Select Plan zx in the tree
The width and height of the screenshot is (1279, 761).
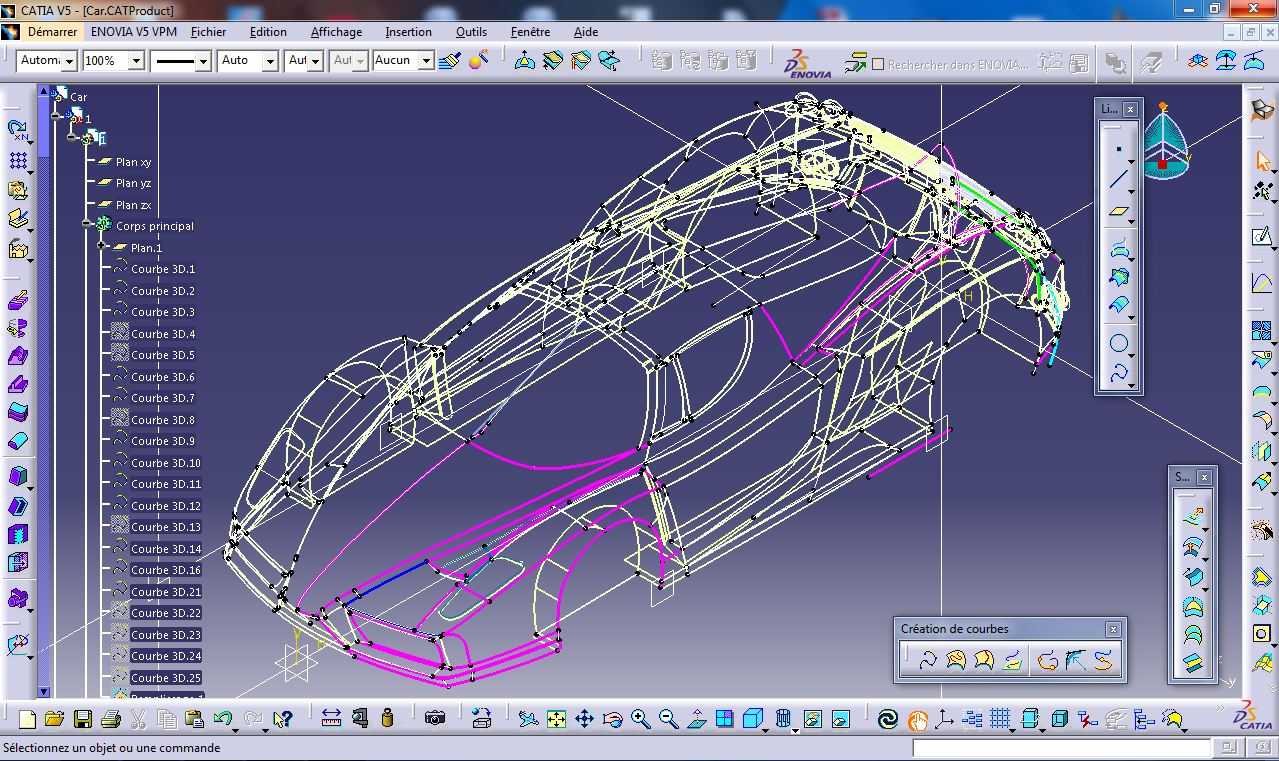[133, 205]
